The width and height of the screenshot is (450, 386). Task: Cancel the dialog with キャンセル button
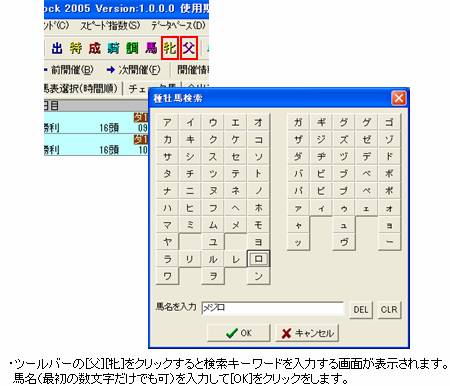tap(307, 333)
